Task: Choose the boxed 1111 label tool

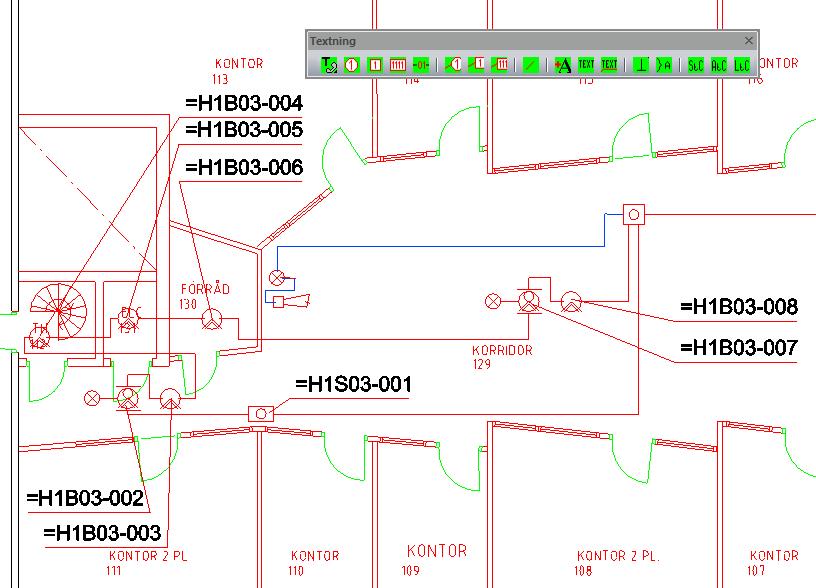Action: click(x=398, y=65)
